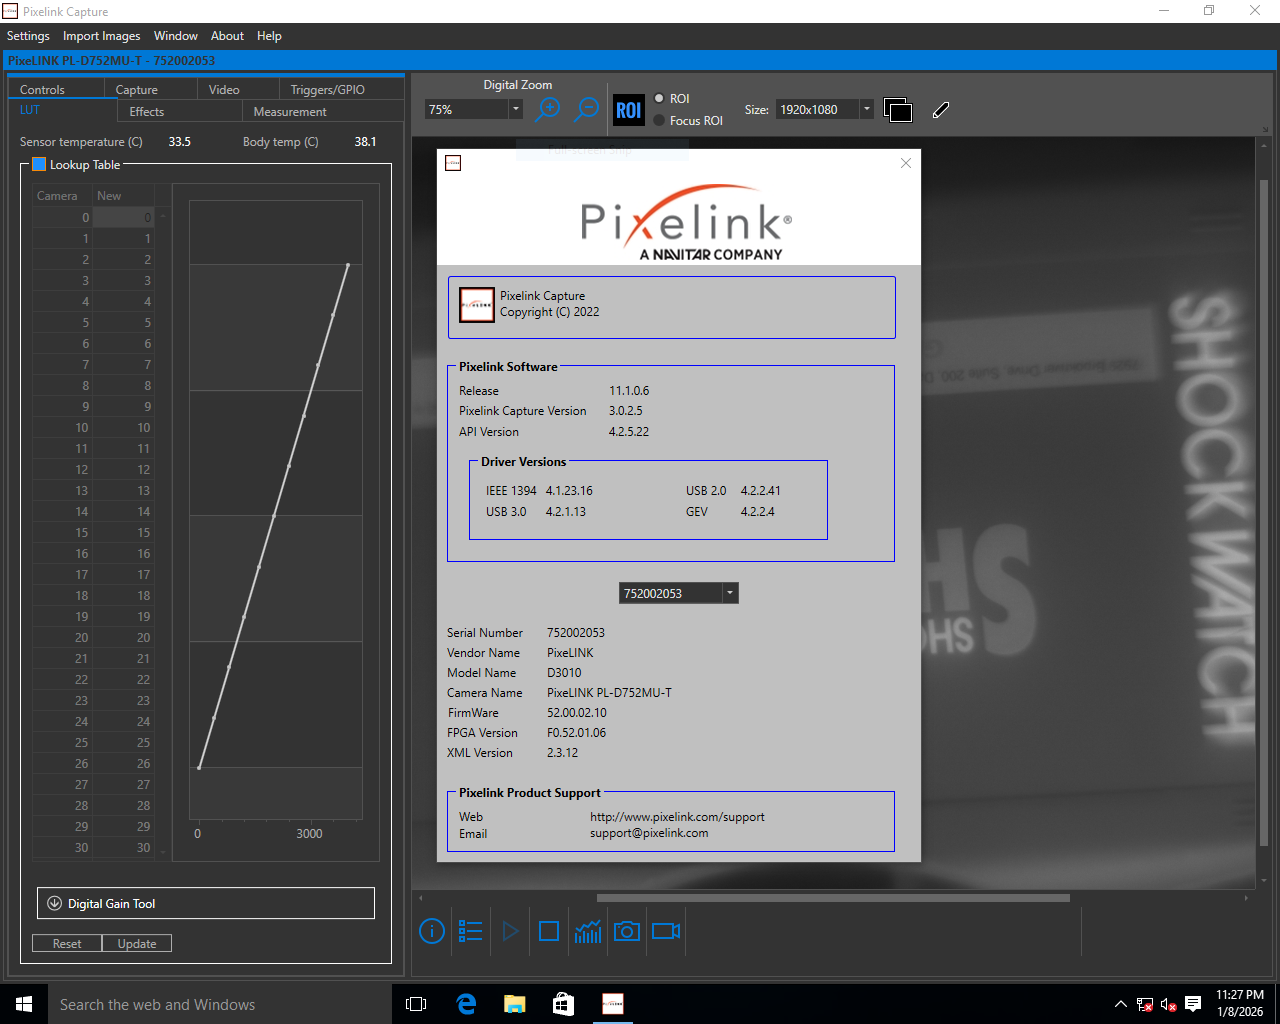Open the About menu
The height and width of the screenshot is (1024, 1280).
227,36
